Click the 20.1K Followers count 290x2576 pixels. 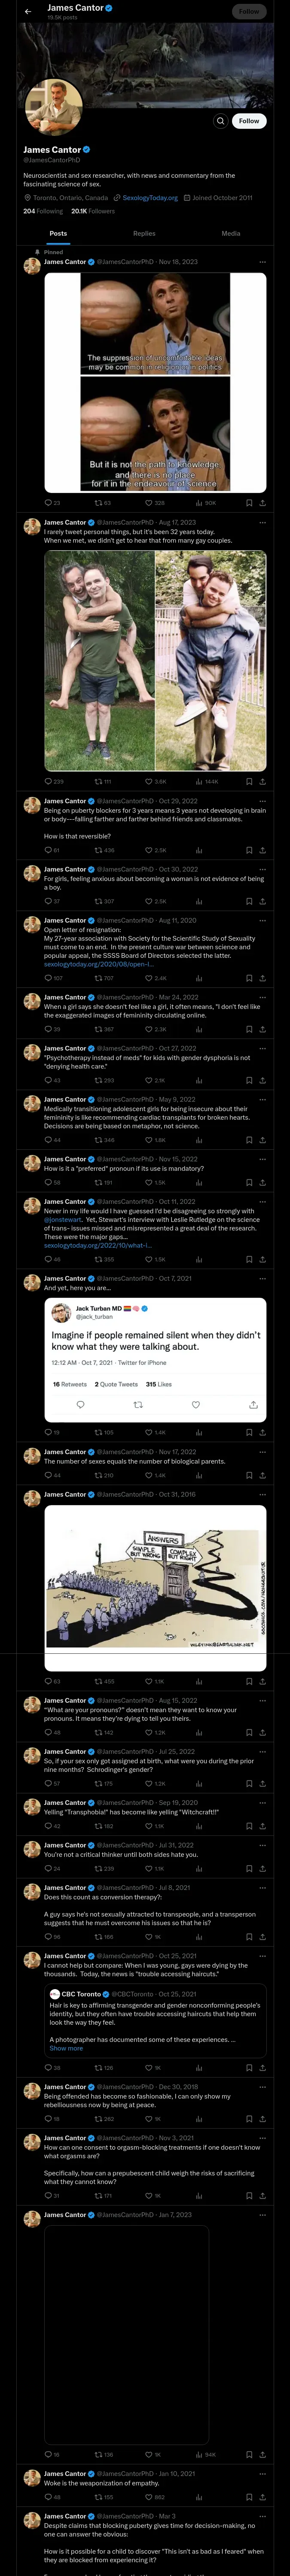click(92, 211)
